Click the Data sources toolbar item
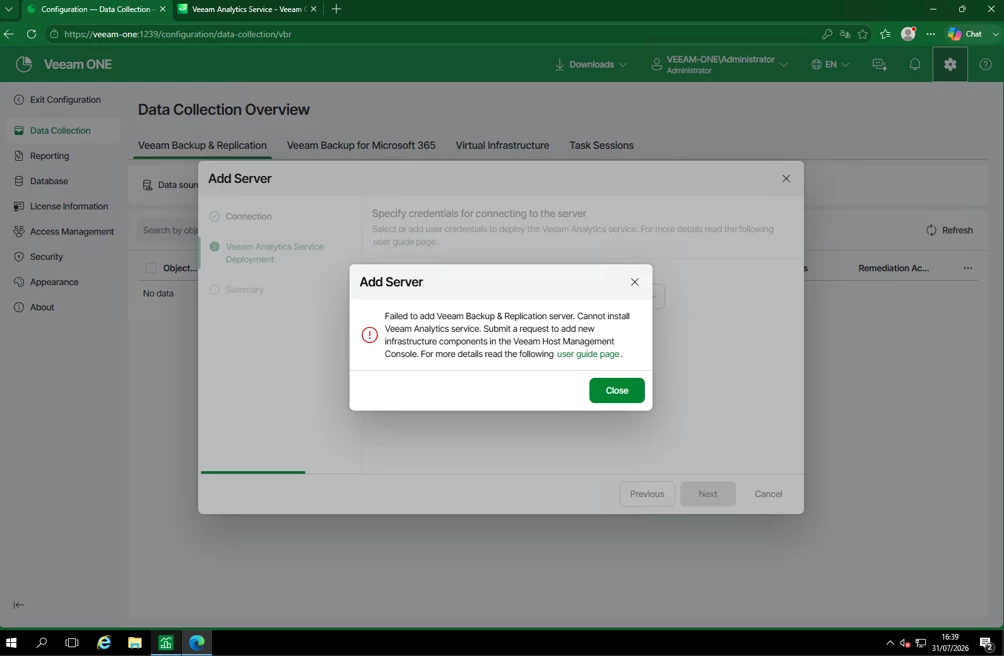Viewport: 1004px width, 656px height. point(170,185)
